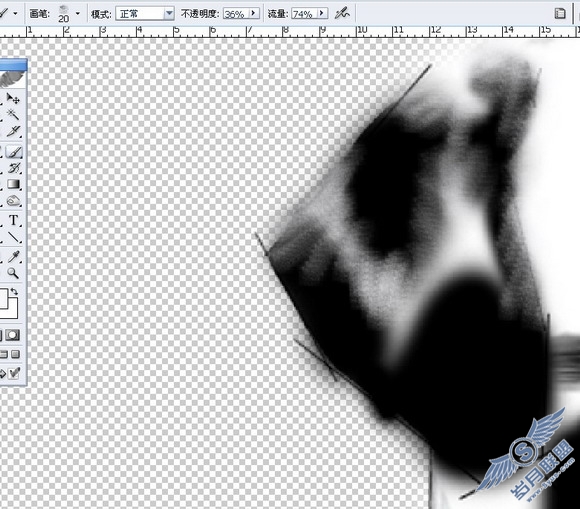Click the 36% opacity input field
Image resolution: width=580 pixels, height=509 pixels.
[236, 14]
